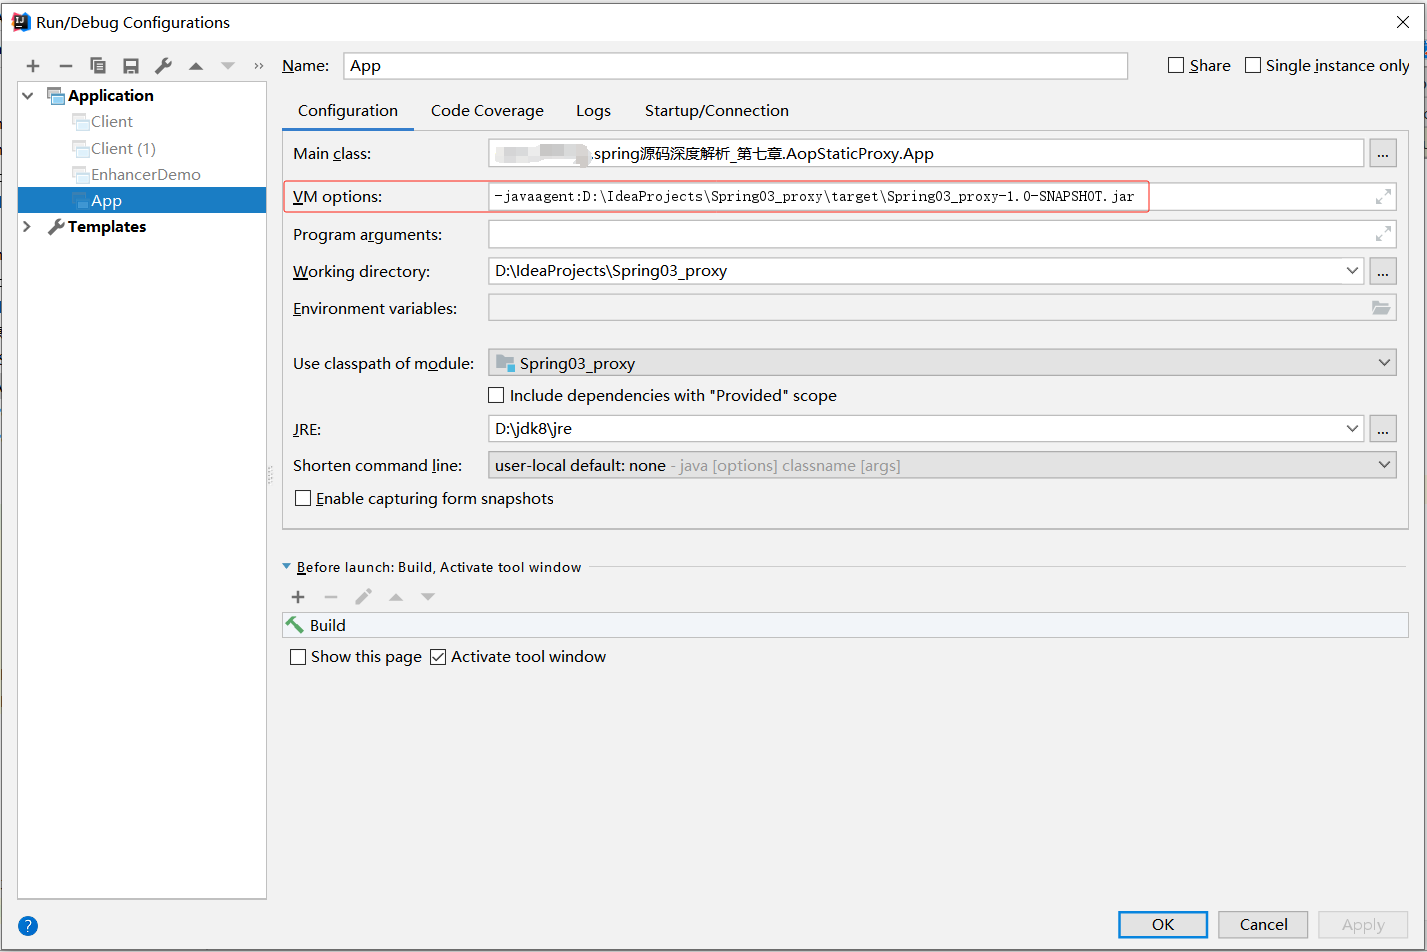Expand the Program arguments field
Viewport: 1427px width, 952px height.
tap(1383, 234)
